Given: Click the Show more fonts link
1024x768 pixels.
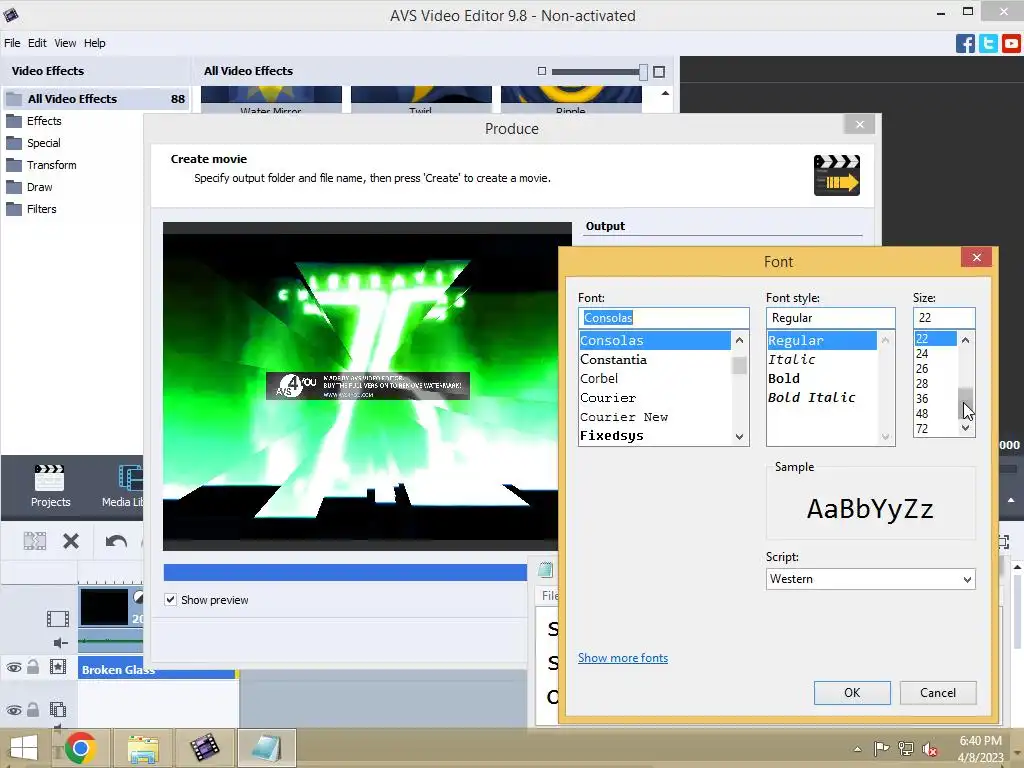Looking at the screenshot, I should click(x=622, y=658).
